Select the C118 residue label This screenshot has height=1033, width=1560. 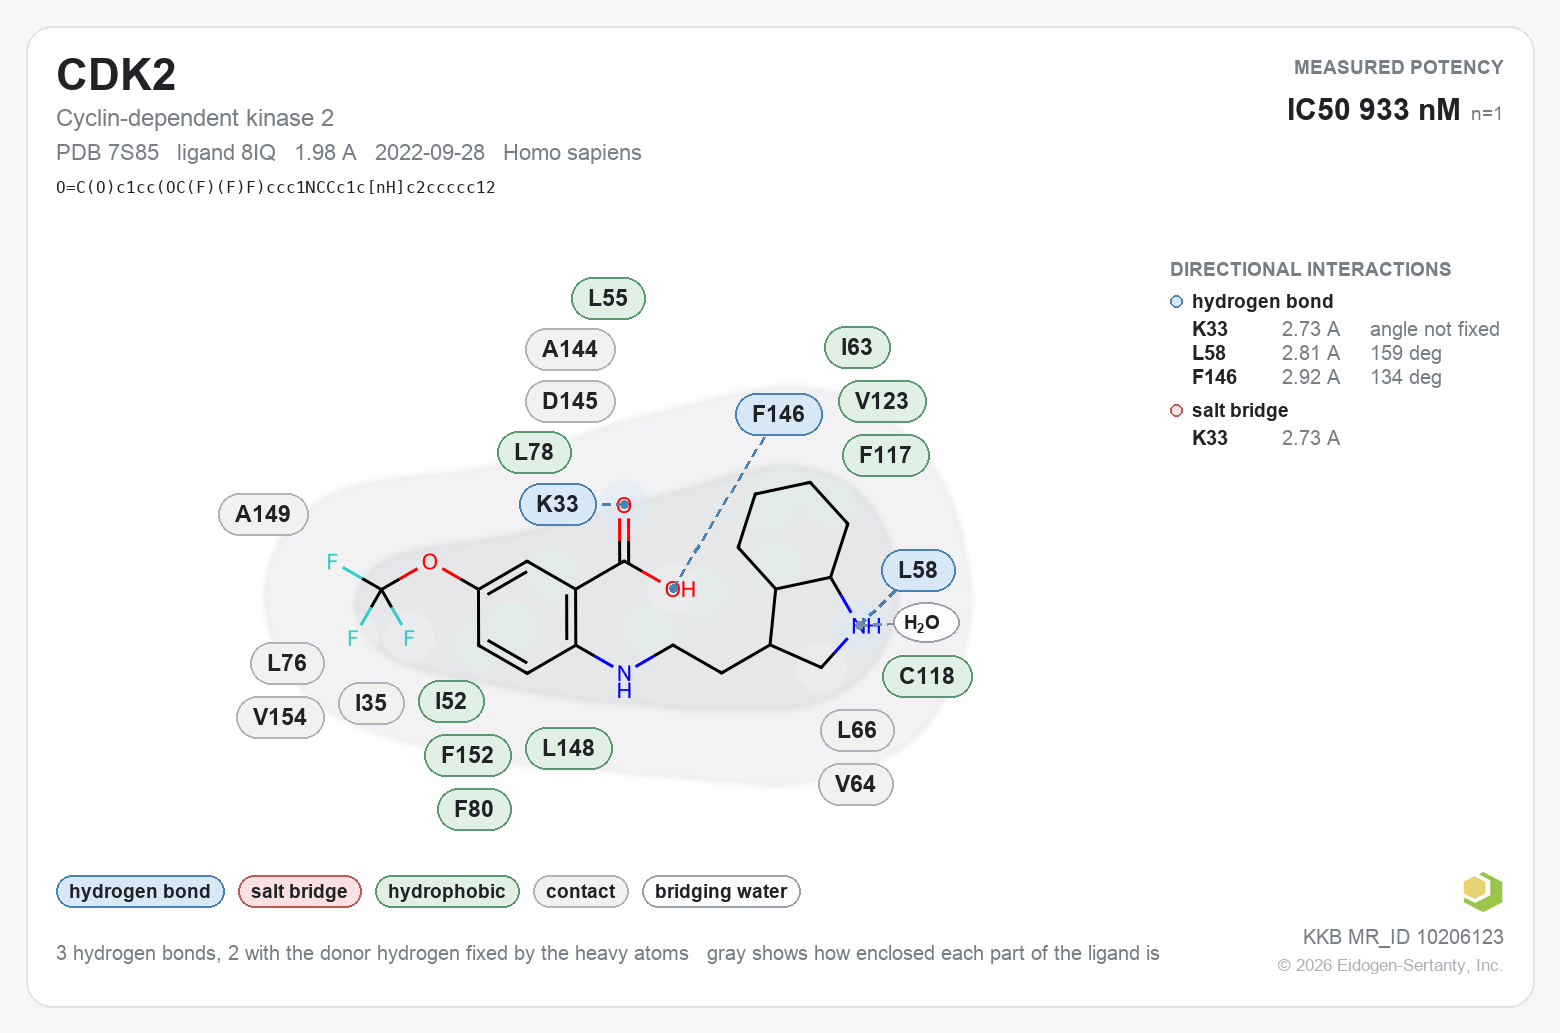(927, 676)
